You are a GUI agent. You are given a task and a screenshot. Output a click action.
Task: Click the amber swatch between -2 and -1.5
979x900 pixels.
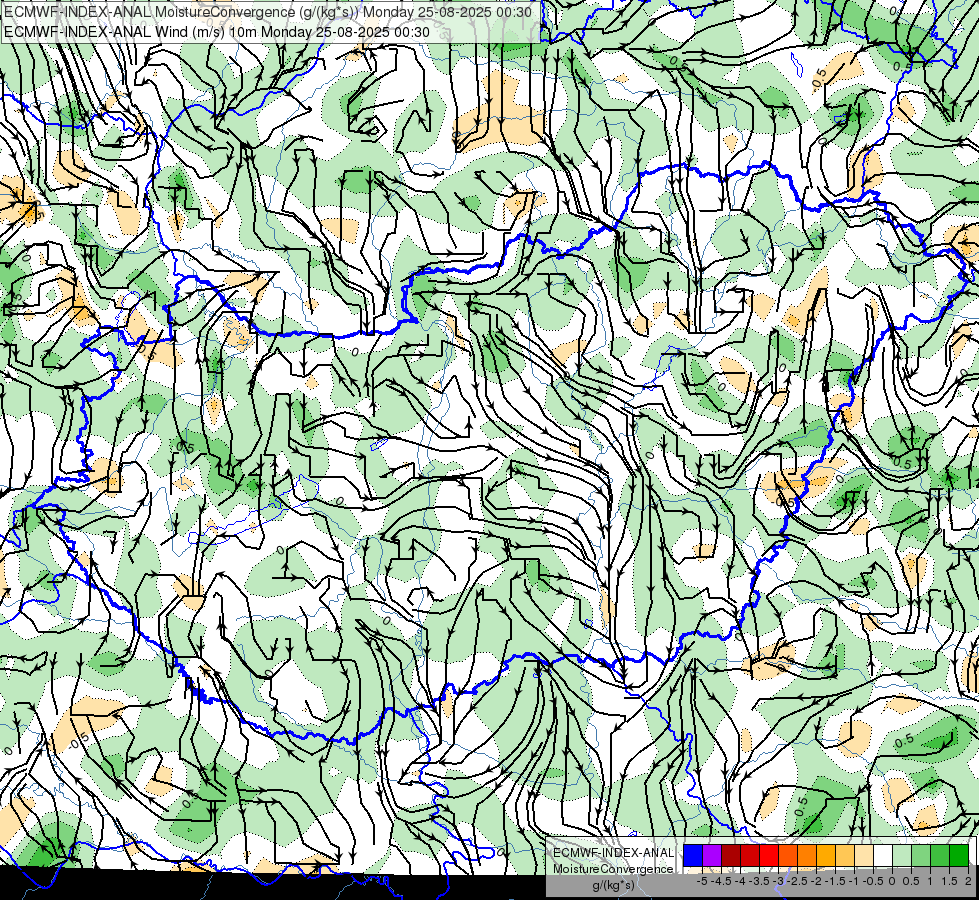pos(826,855)
